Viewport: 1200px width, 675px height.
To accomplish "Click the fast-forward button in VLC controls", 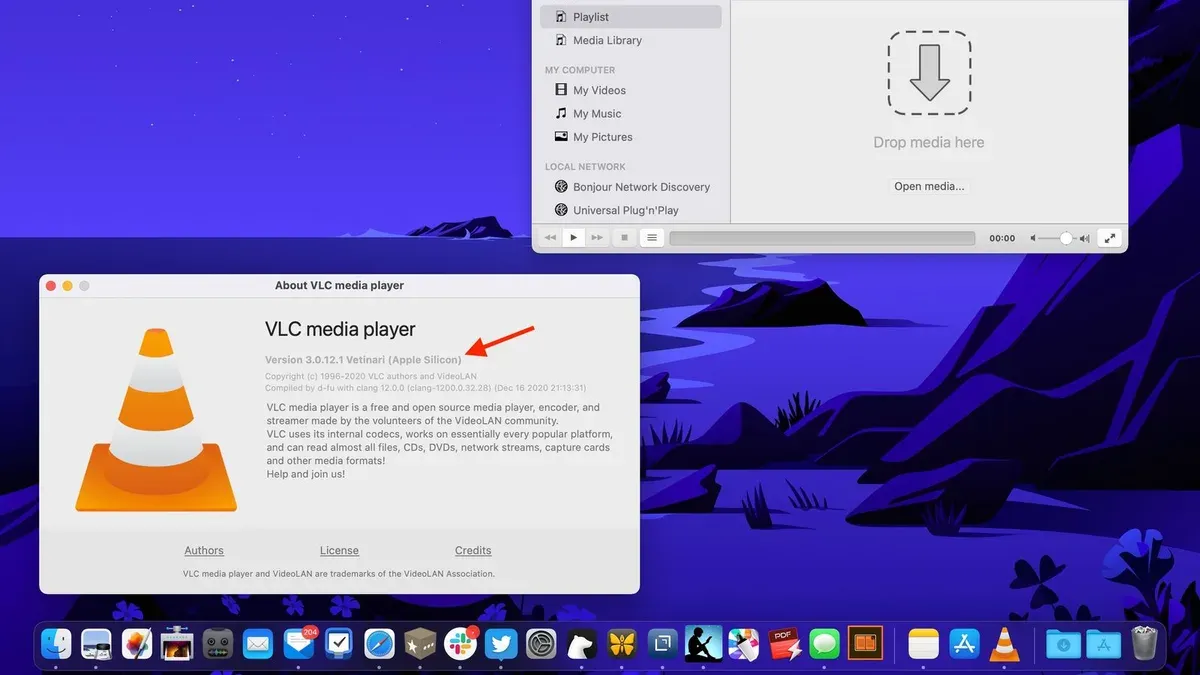I will tap(597, 238).
